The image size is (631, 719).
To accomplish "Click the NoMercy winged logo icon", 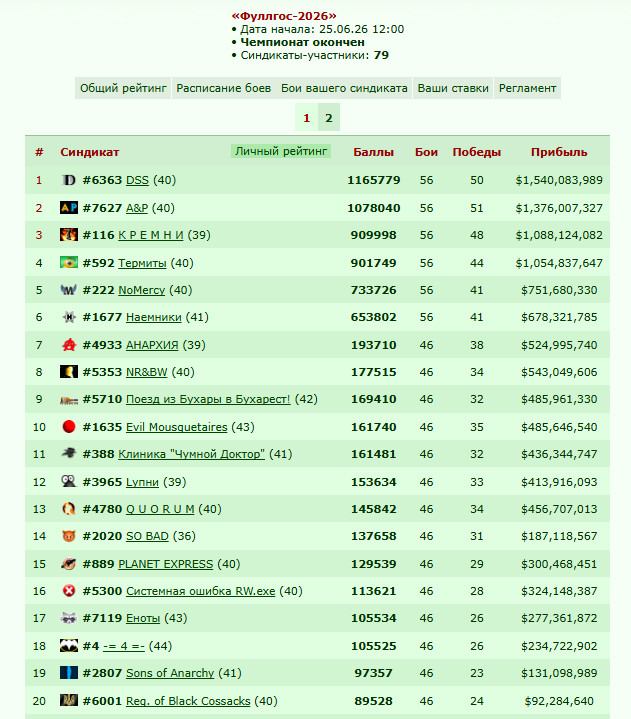I will point(69,290).
